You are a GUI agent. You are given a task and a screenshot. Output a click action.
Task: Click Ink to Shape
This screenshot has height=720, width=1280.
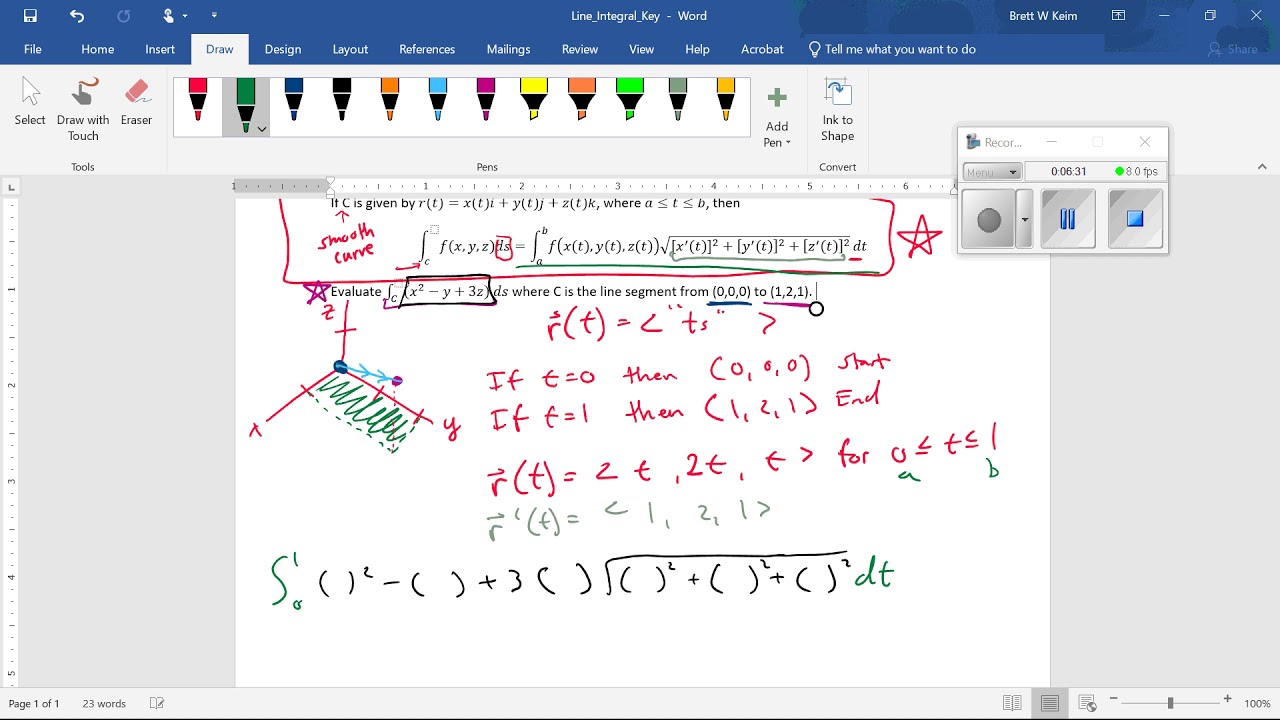[838, 111]
